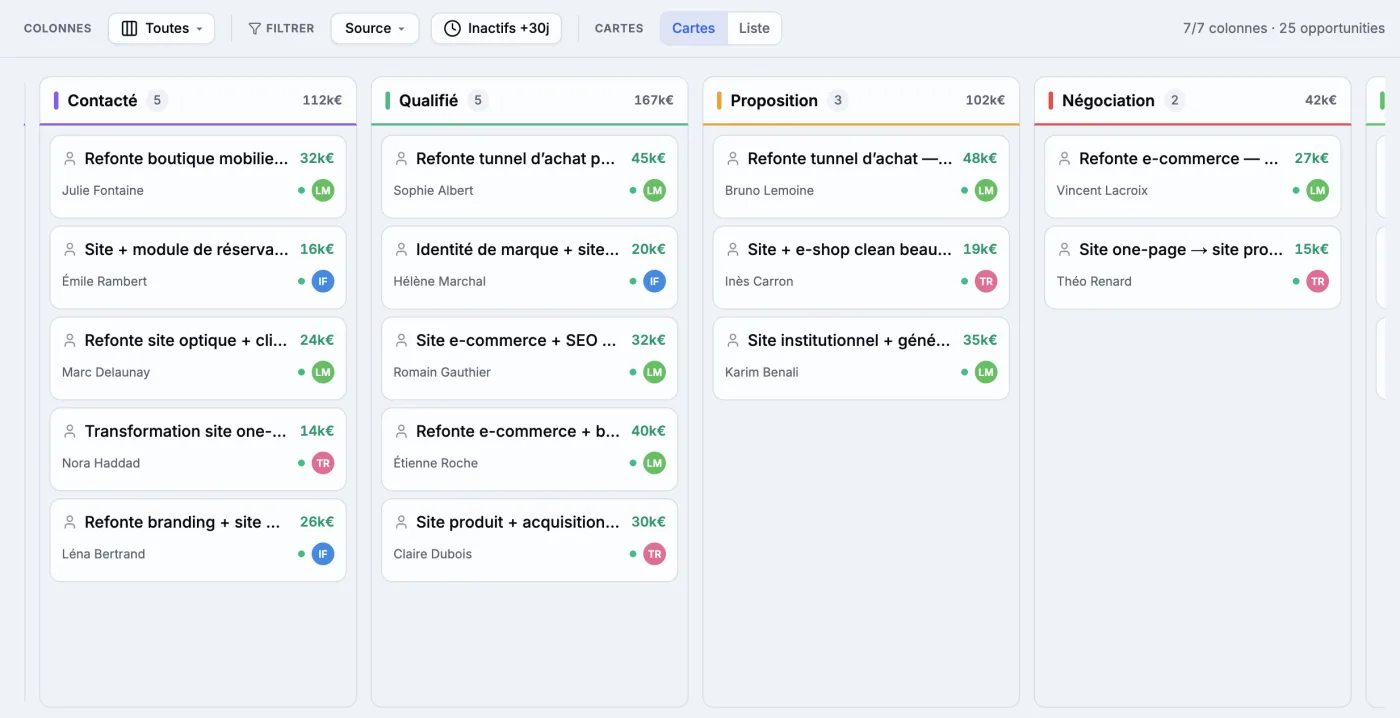Viewport: 1400px width, 718px height.
Task: Toggle the Inactifs +30j filter
Action: (496, 28)
